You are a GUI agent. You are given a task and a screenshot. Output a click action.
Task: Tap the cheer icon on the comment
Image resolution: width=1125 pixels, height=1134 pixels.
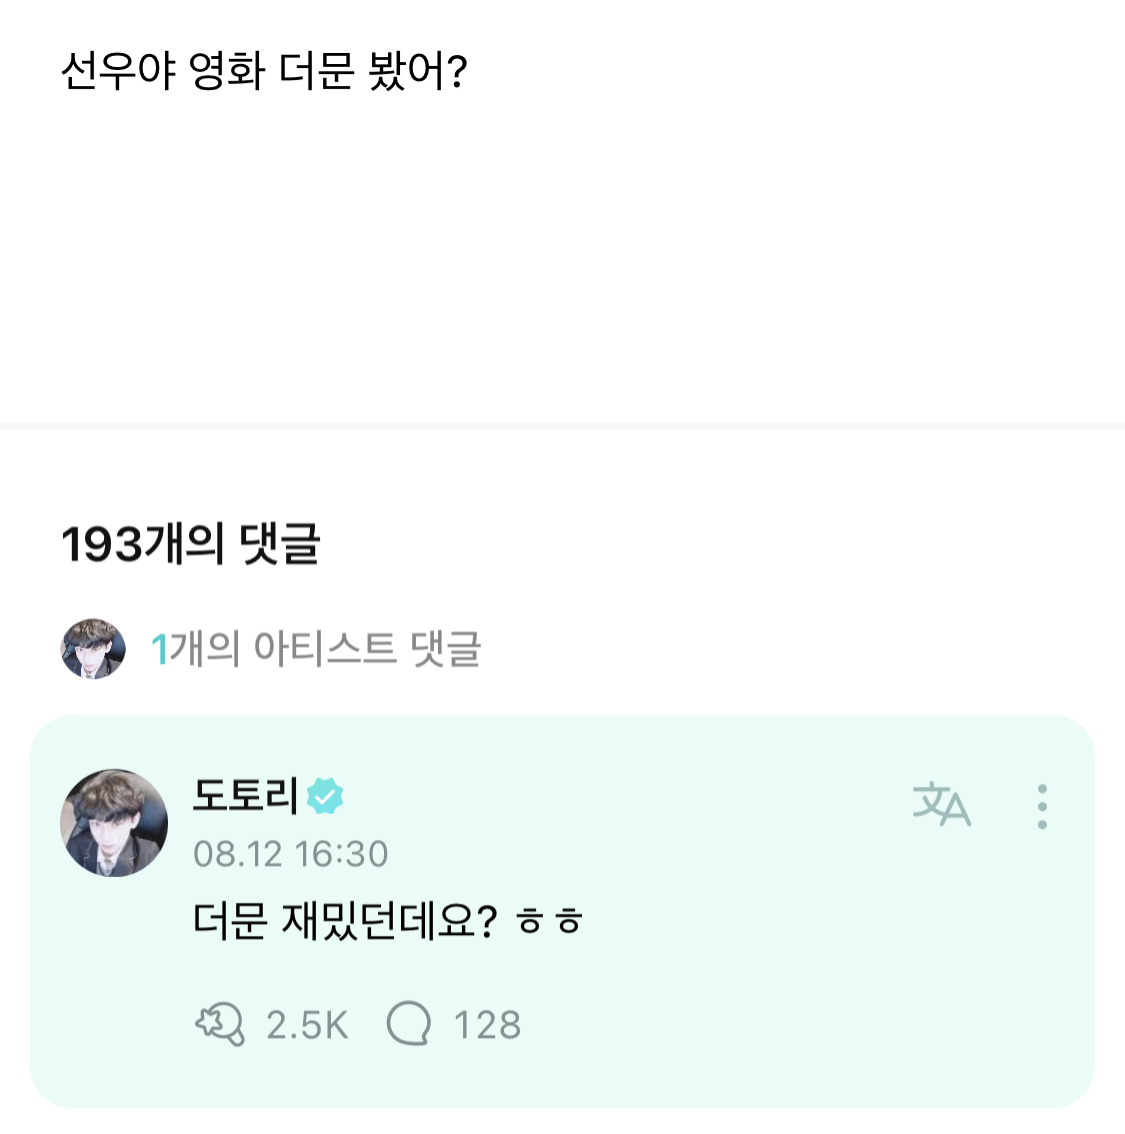click(219, 1025)
